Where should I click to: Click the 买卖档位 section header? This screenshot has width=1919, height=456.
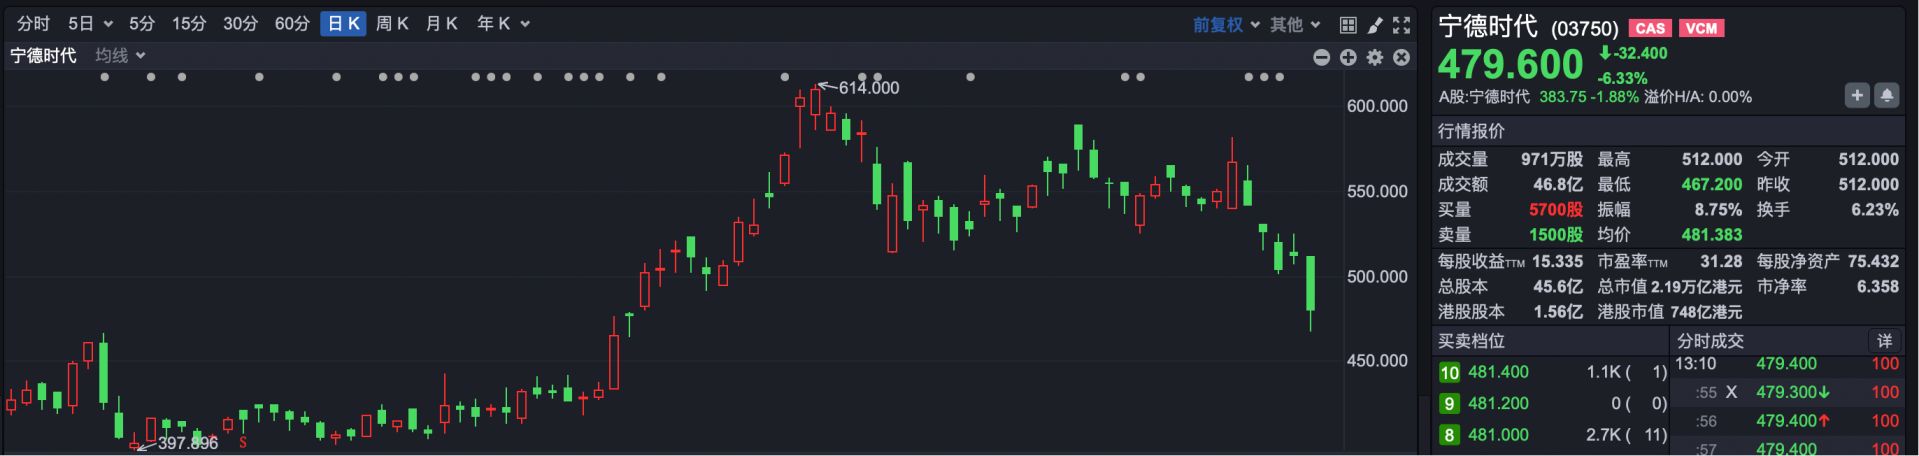[1471, 341]
